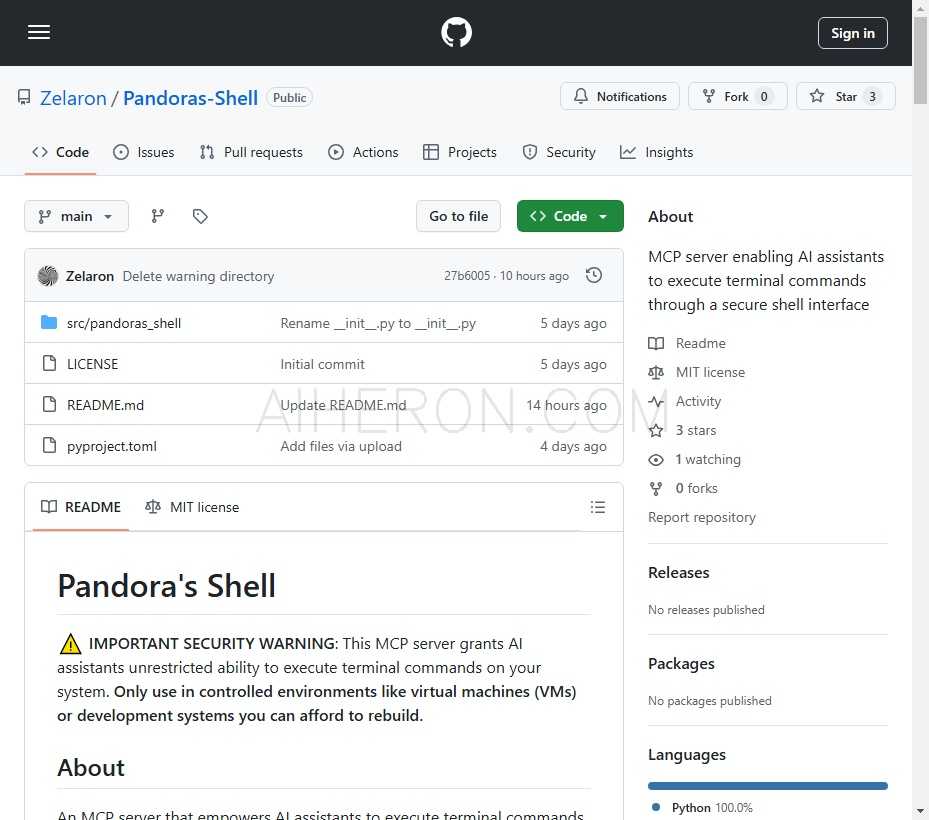Click the pyproject.toml file icon
929x820 pixels.
click(49, 445)
